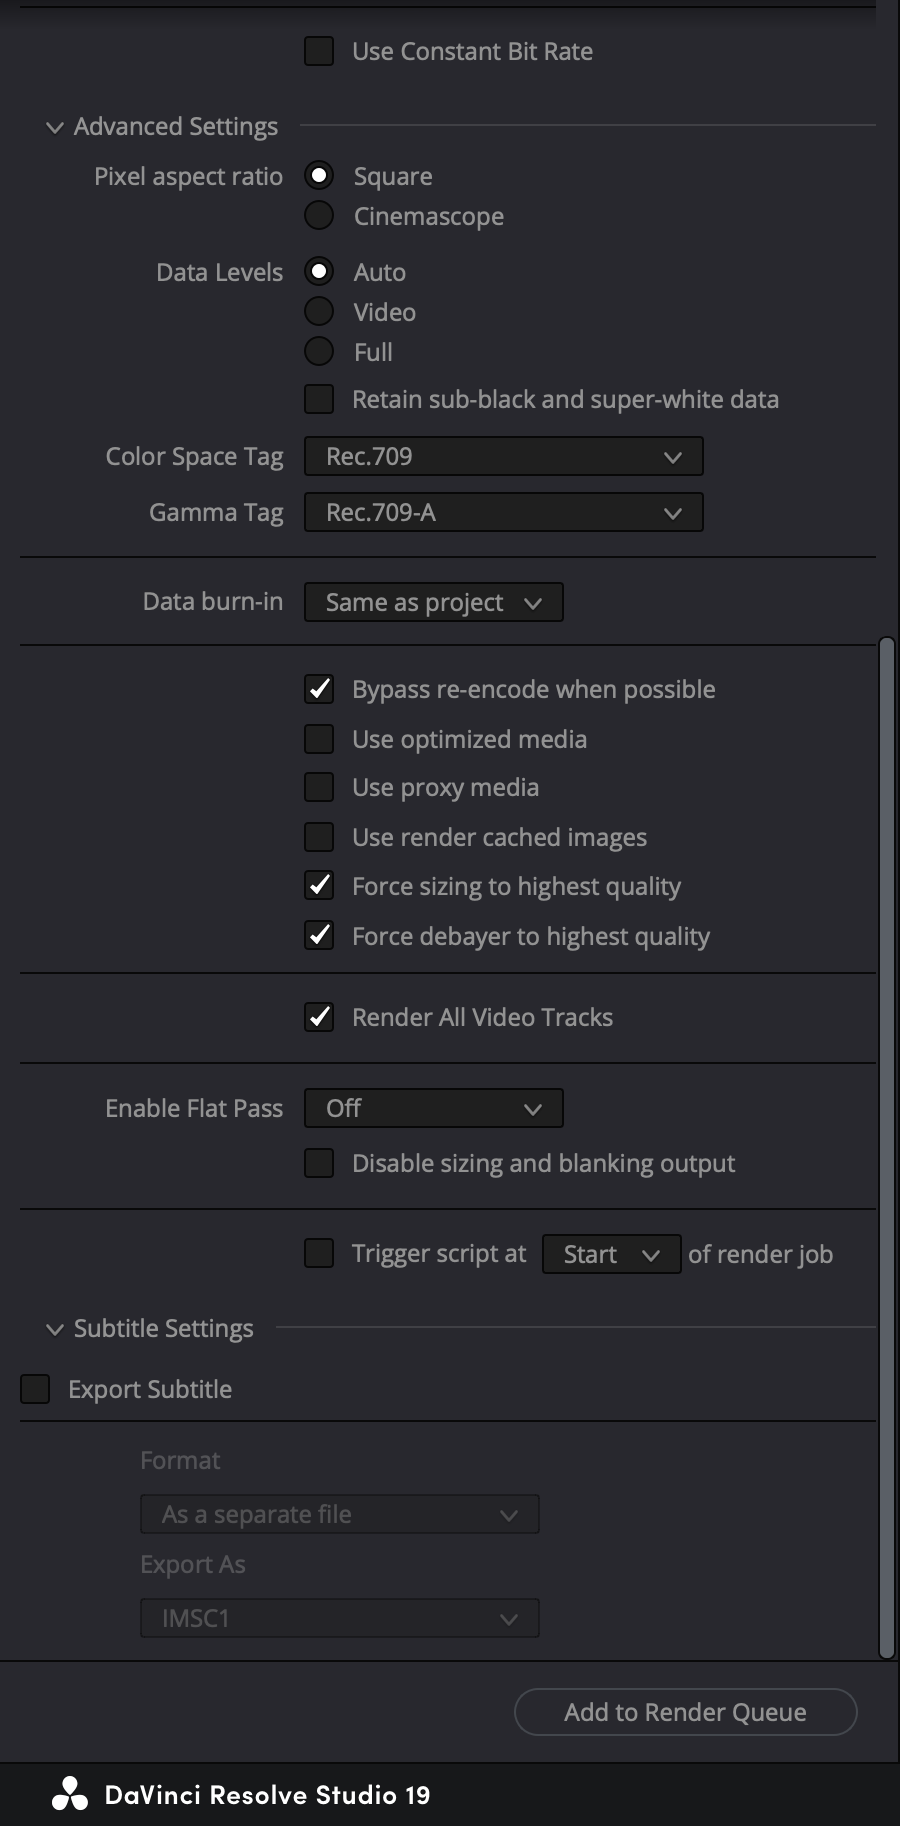Screen dimensions: 900x1826
Task: Enable Export Subtitle
Action: [34, 1388]
